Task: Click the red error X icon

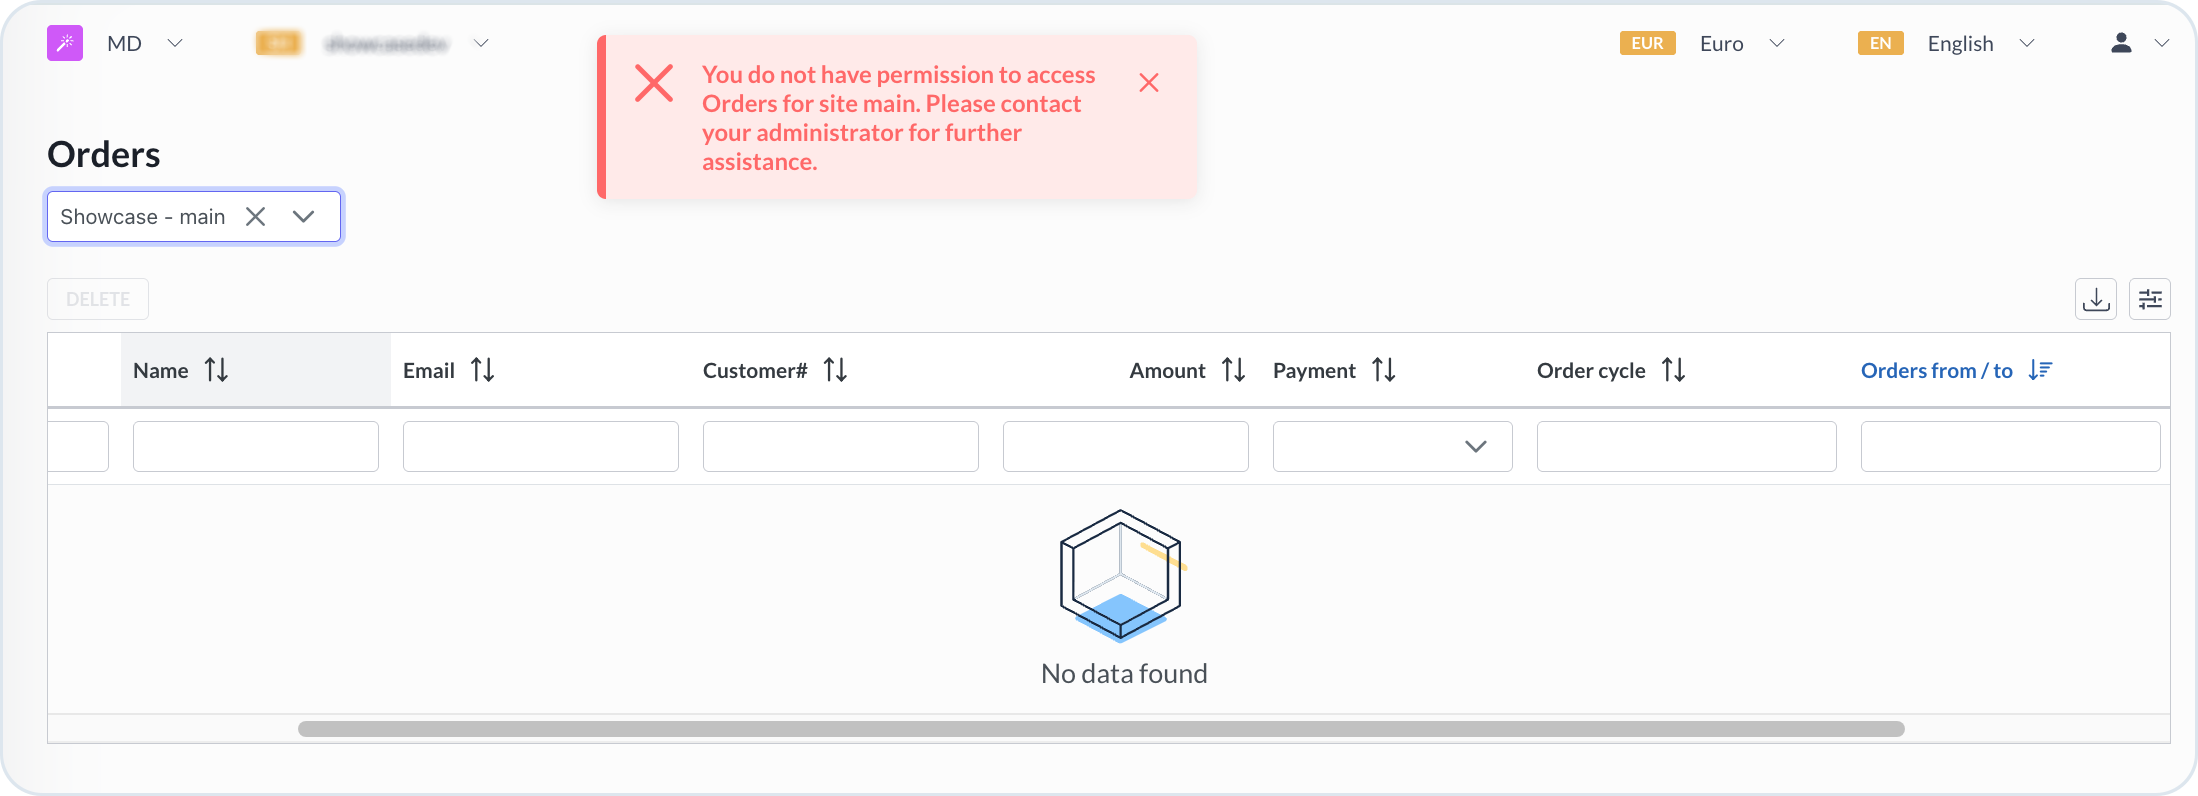Action: pyautogui.click(x=654, y=83)
